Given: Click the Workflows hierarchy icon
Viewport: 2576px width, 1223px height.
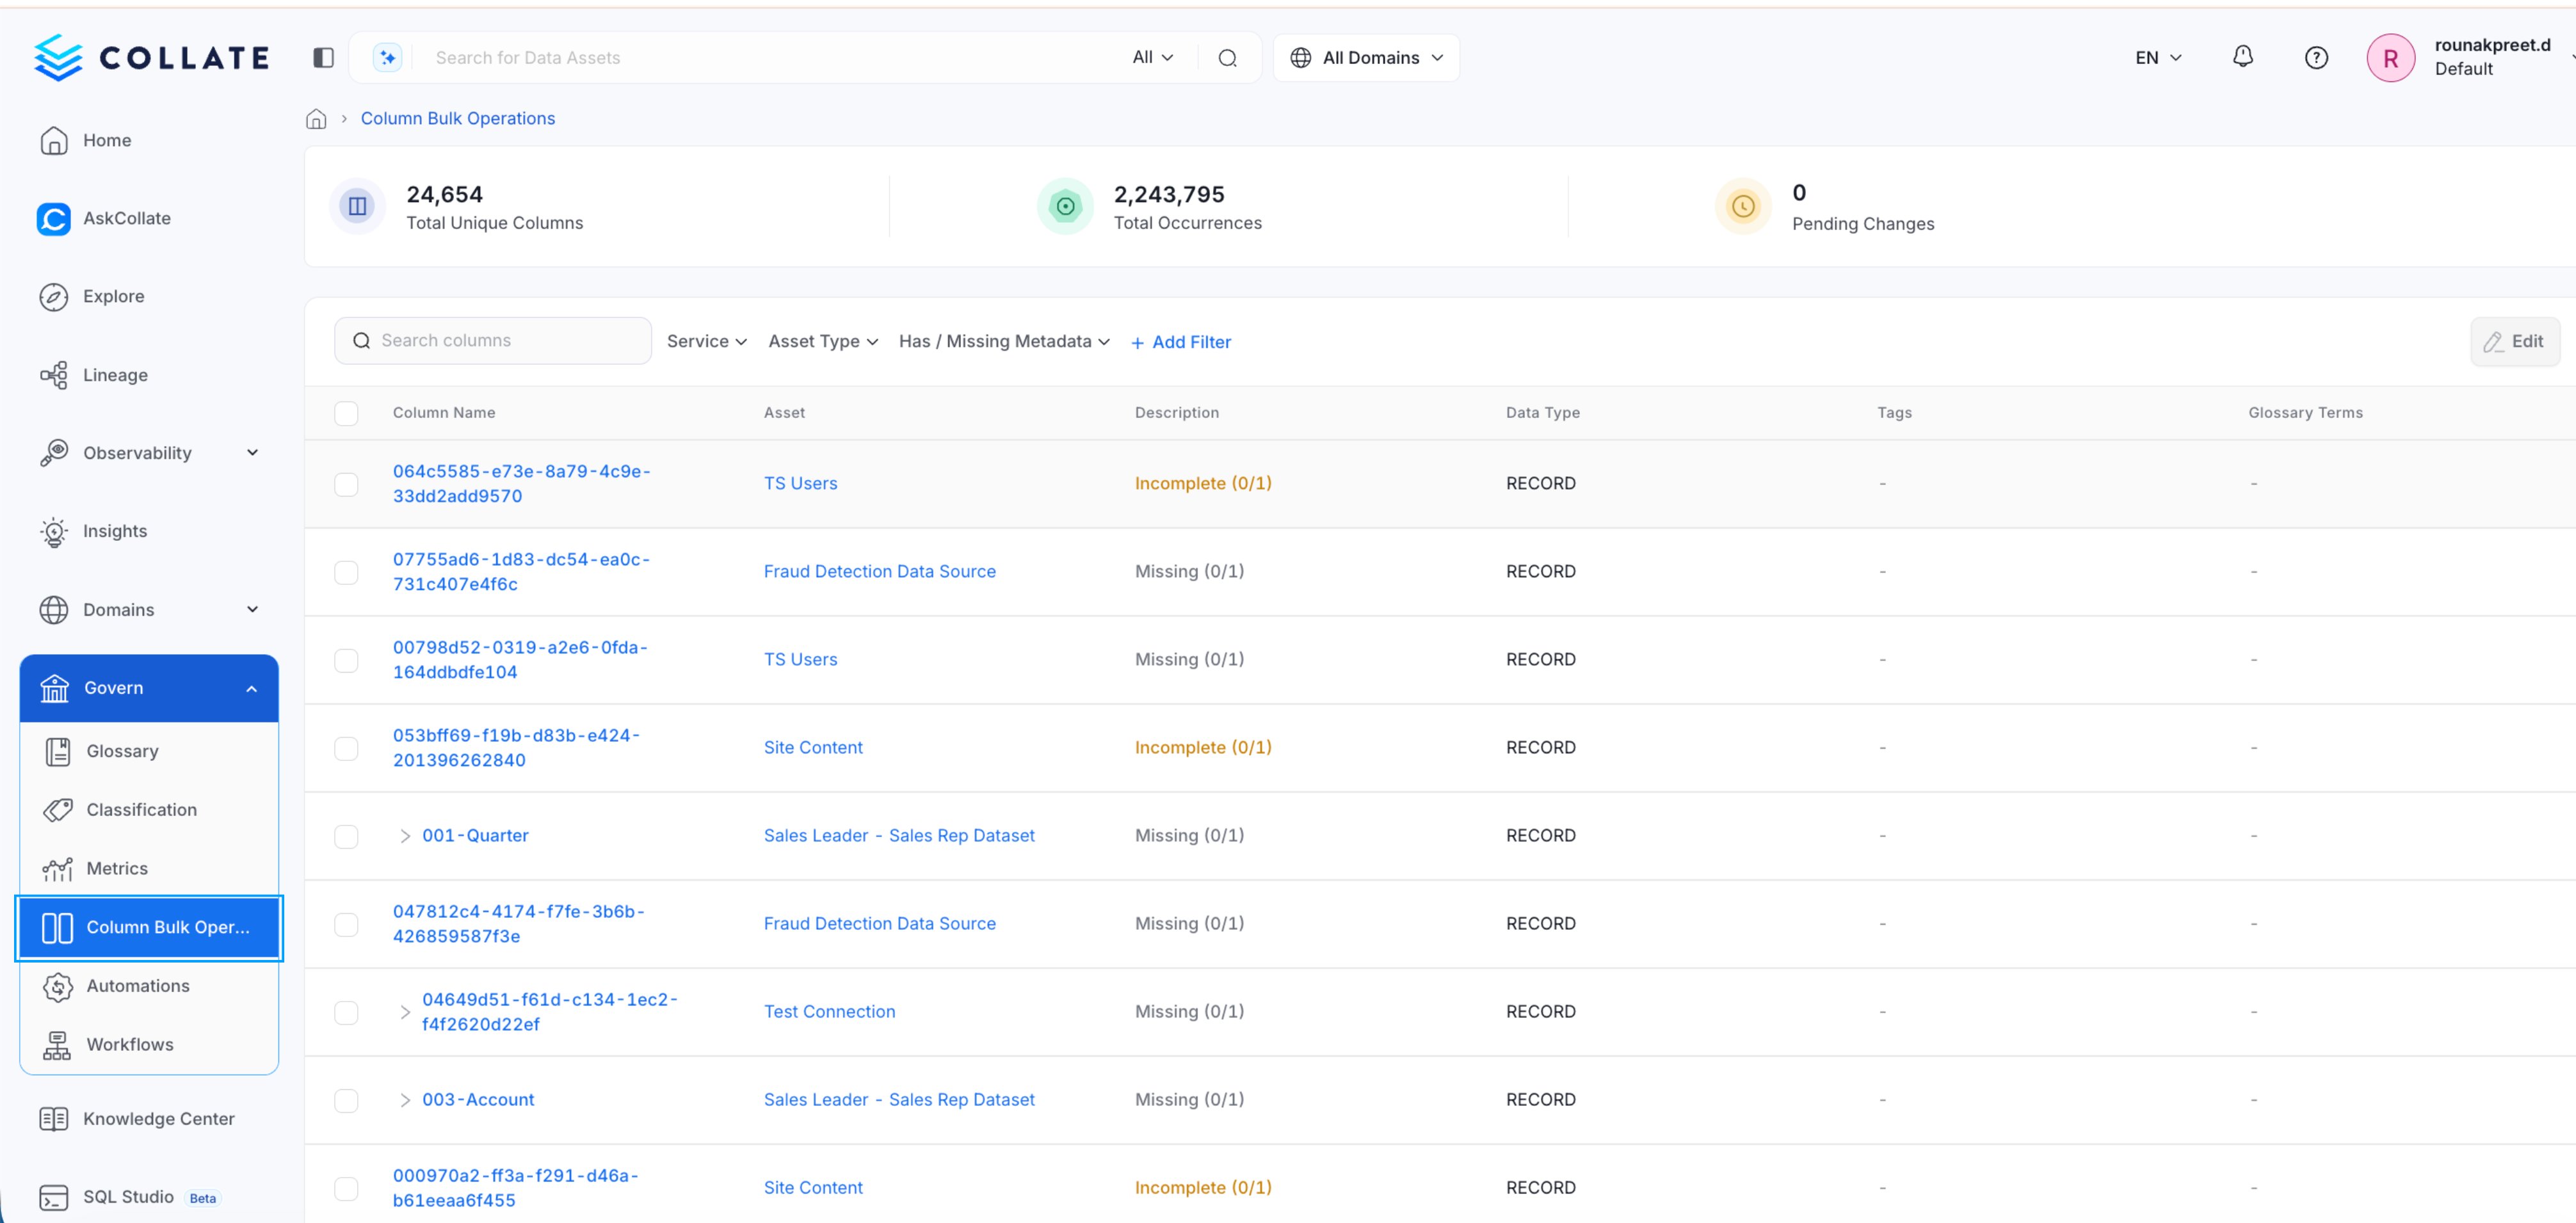Looking at the screenshot, I should (58, 1045).
